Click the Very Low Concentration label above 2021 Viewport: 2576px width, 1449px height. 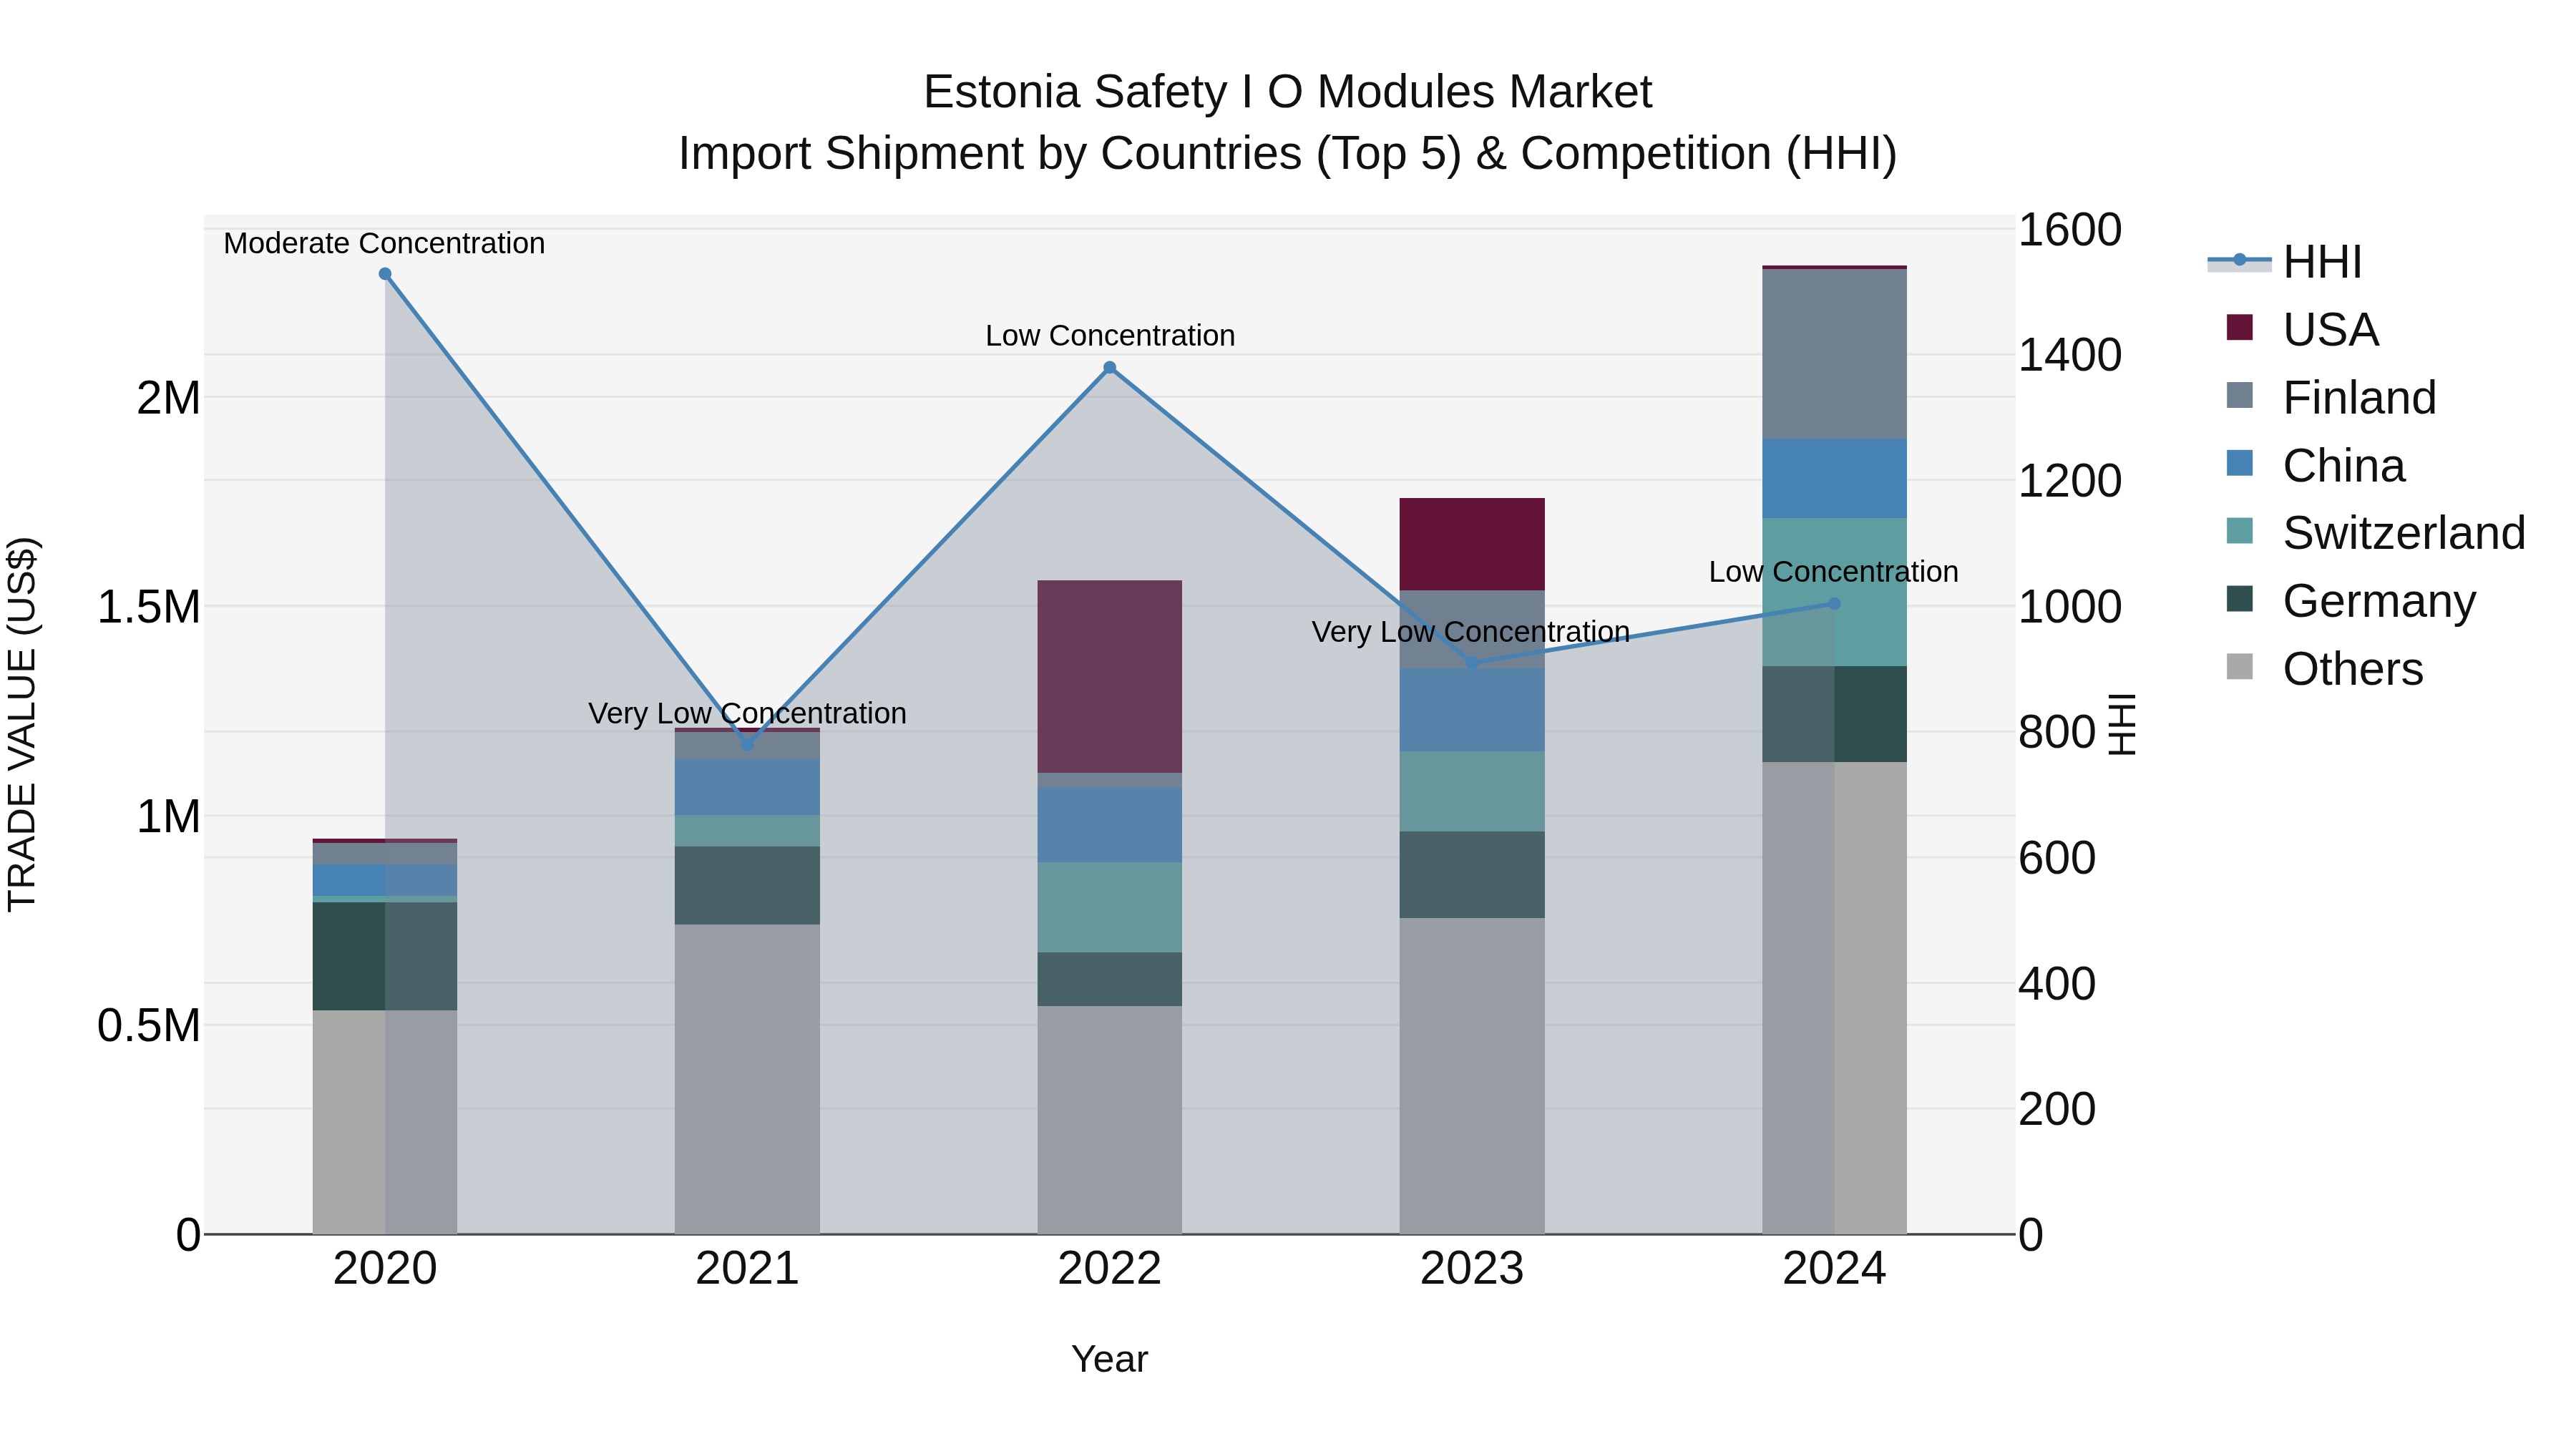click(x=747, y=714)
